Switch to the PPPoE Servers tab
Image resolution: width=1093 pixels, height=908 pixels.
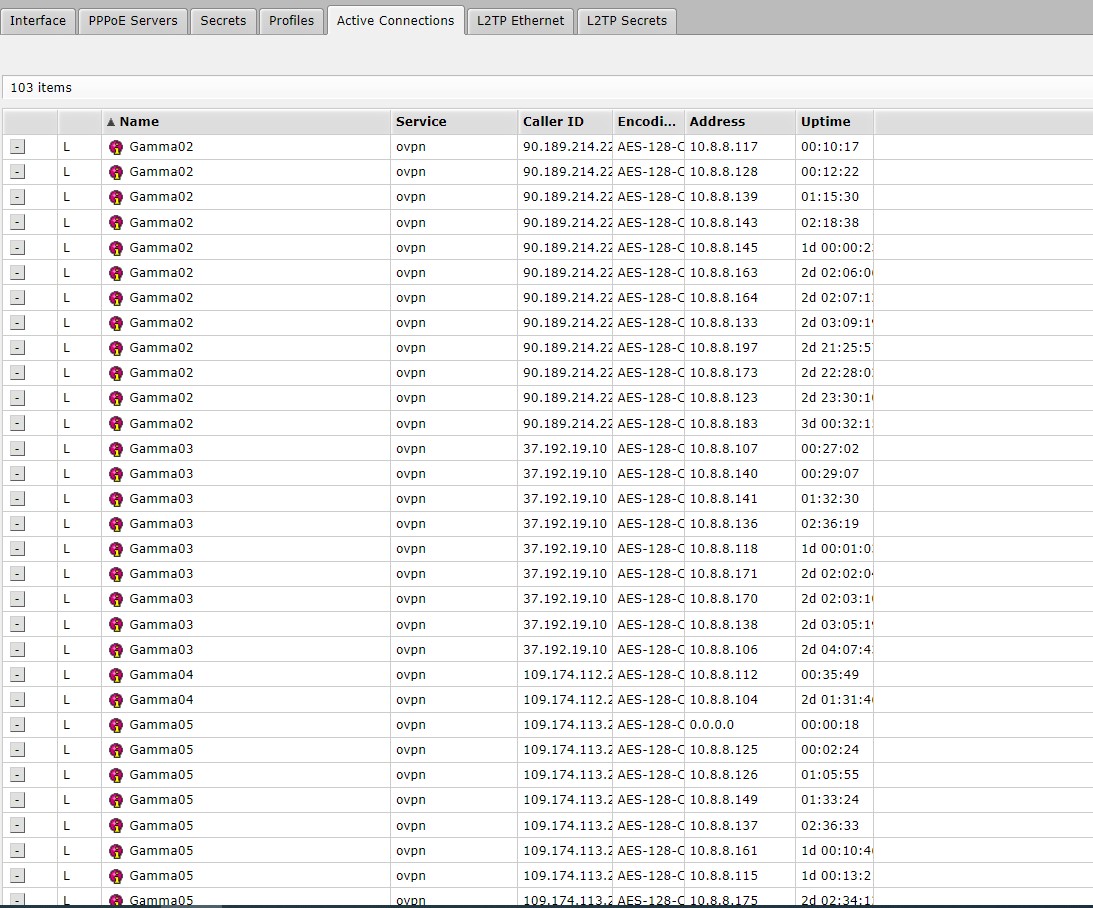pos(132,21)
